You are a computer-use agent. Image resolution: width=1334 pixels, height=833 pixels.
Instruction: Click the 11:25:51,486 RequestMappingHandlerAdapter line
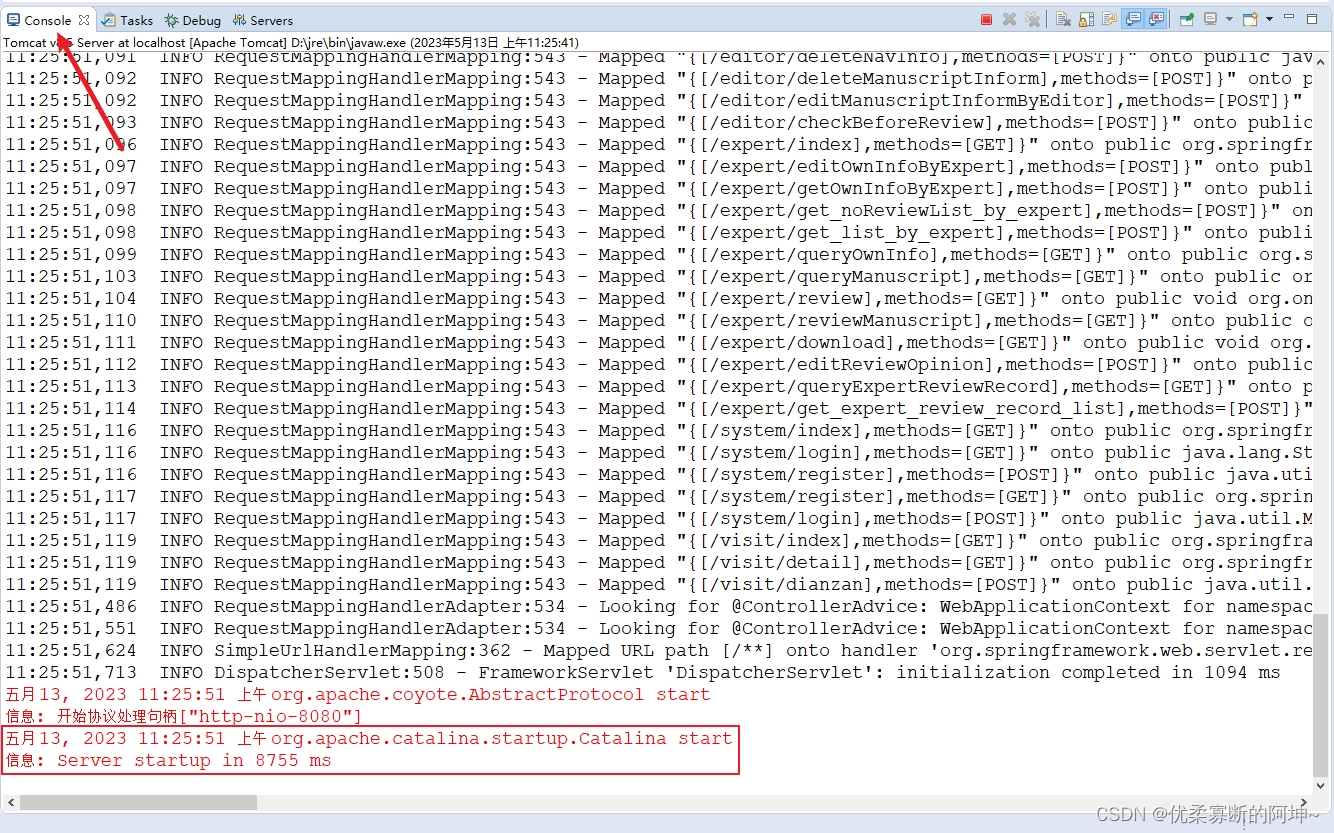click(658, 606)
